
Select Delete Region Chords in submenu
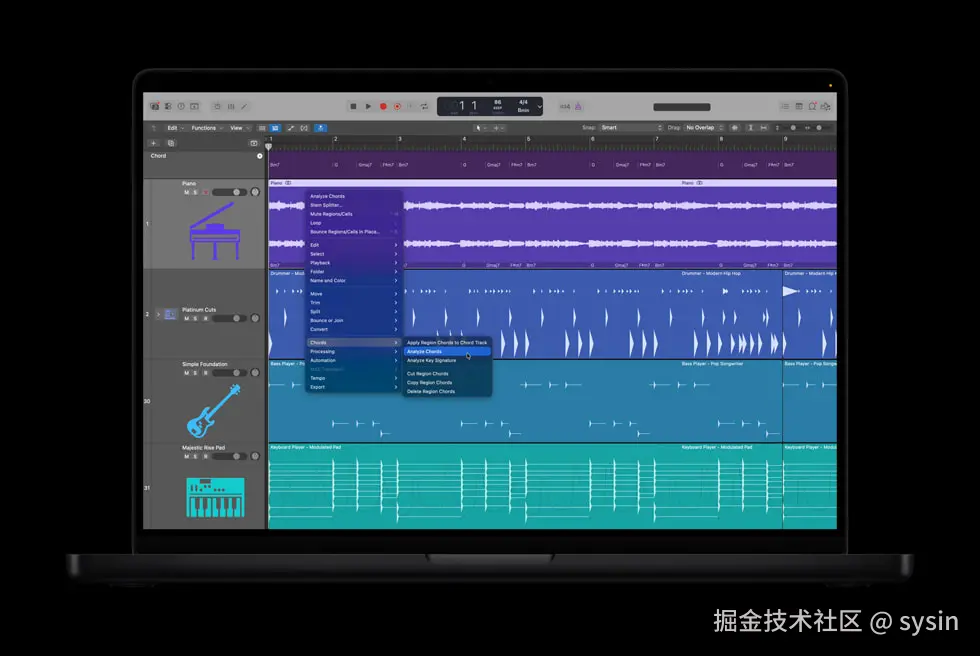(431, 391)
